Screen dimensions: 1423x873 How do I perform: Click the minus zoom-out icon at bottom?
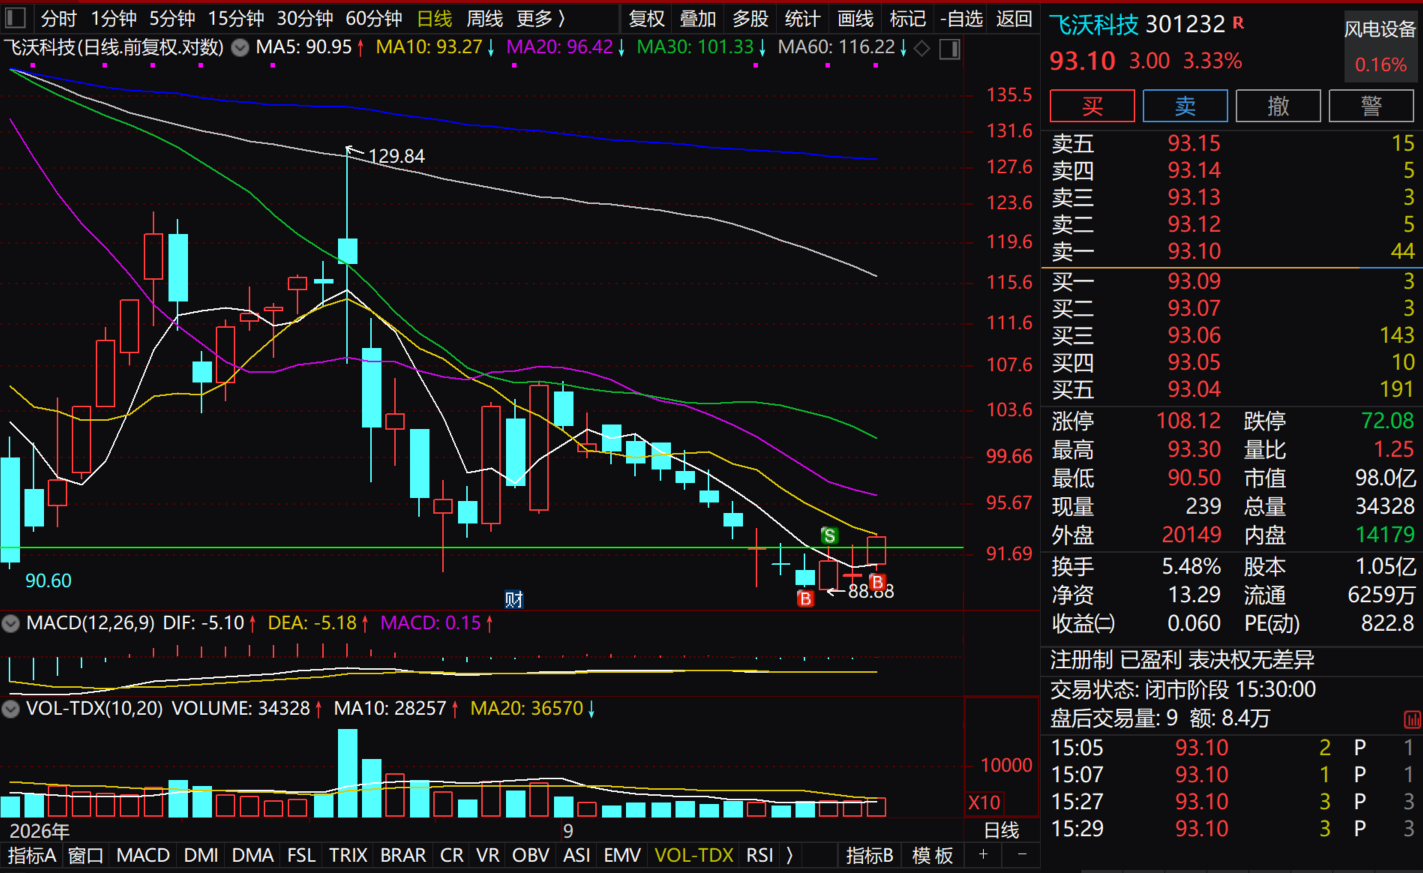pos(1021,855)
